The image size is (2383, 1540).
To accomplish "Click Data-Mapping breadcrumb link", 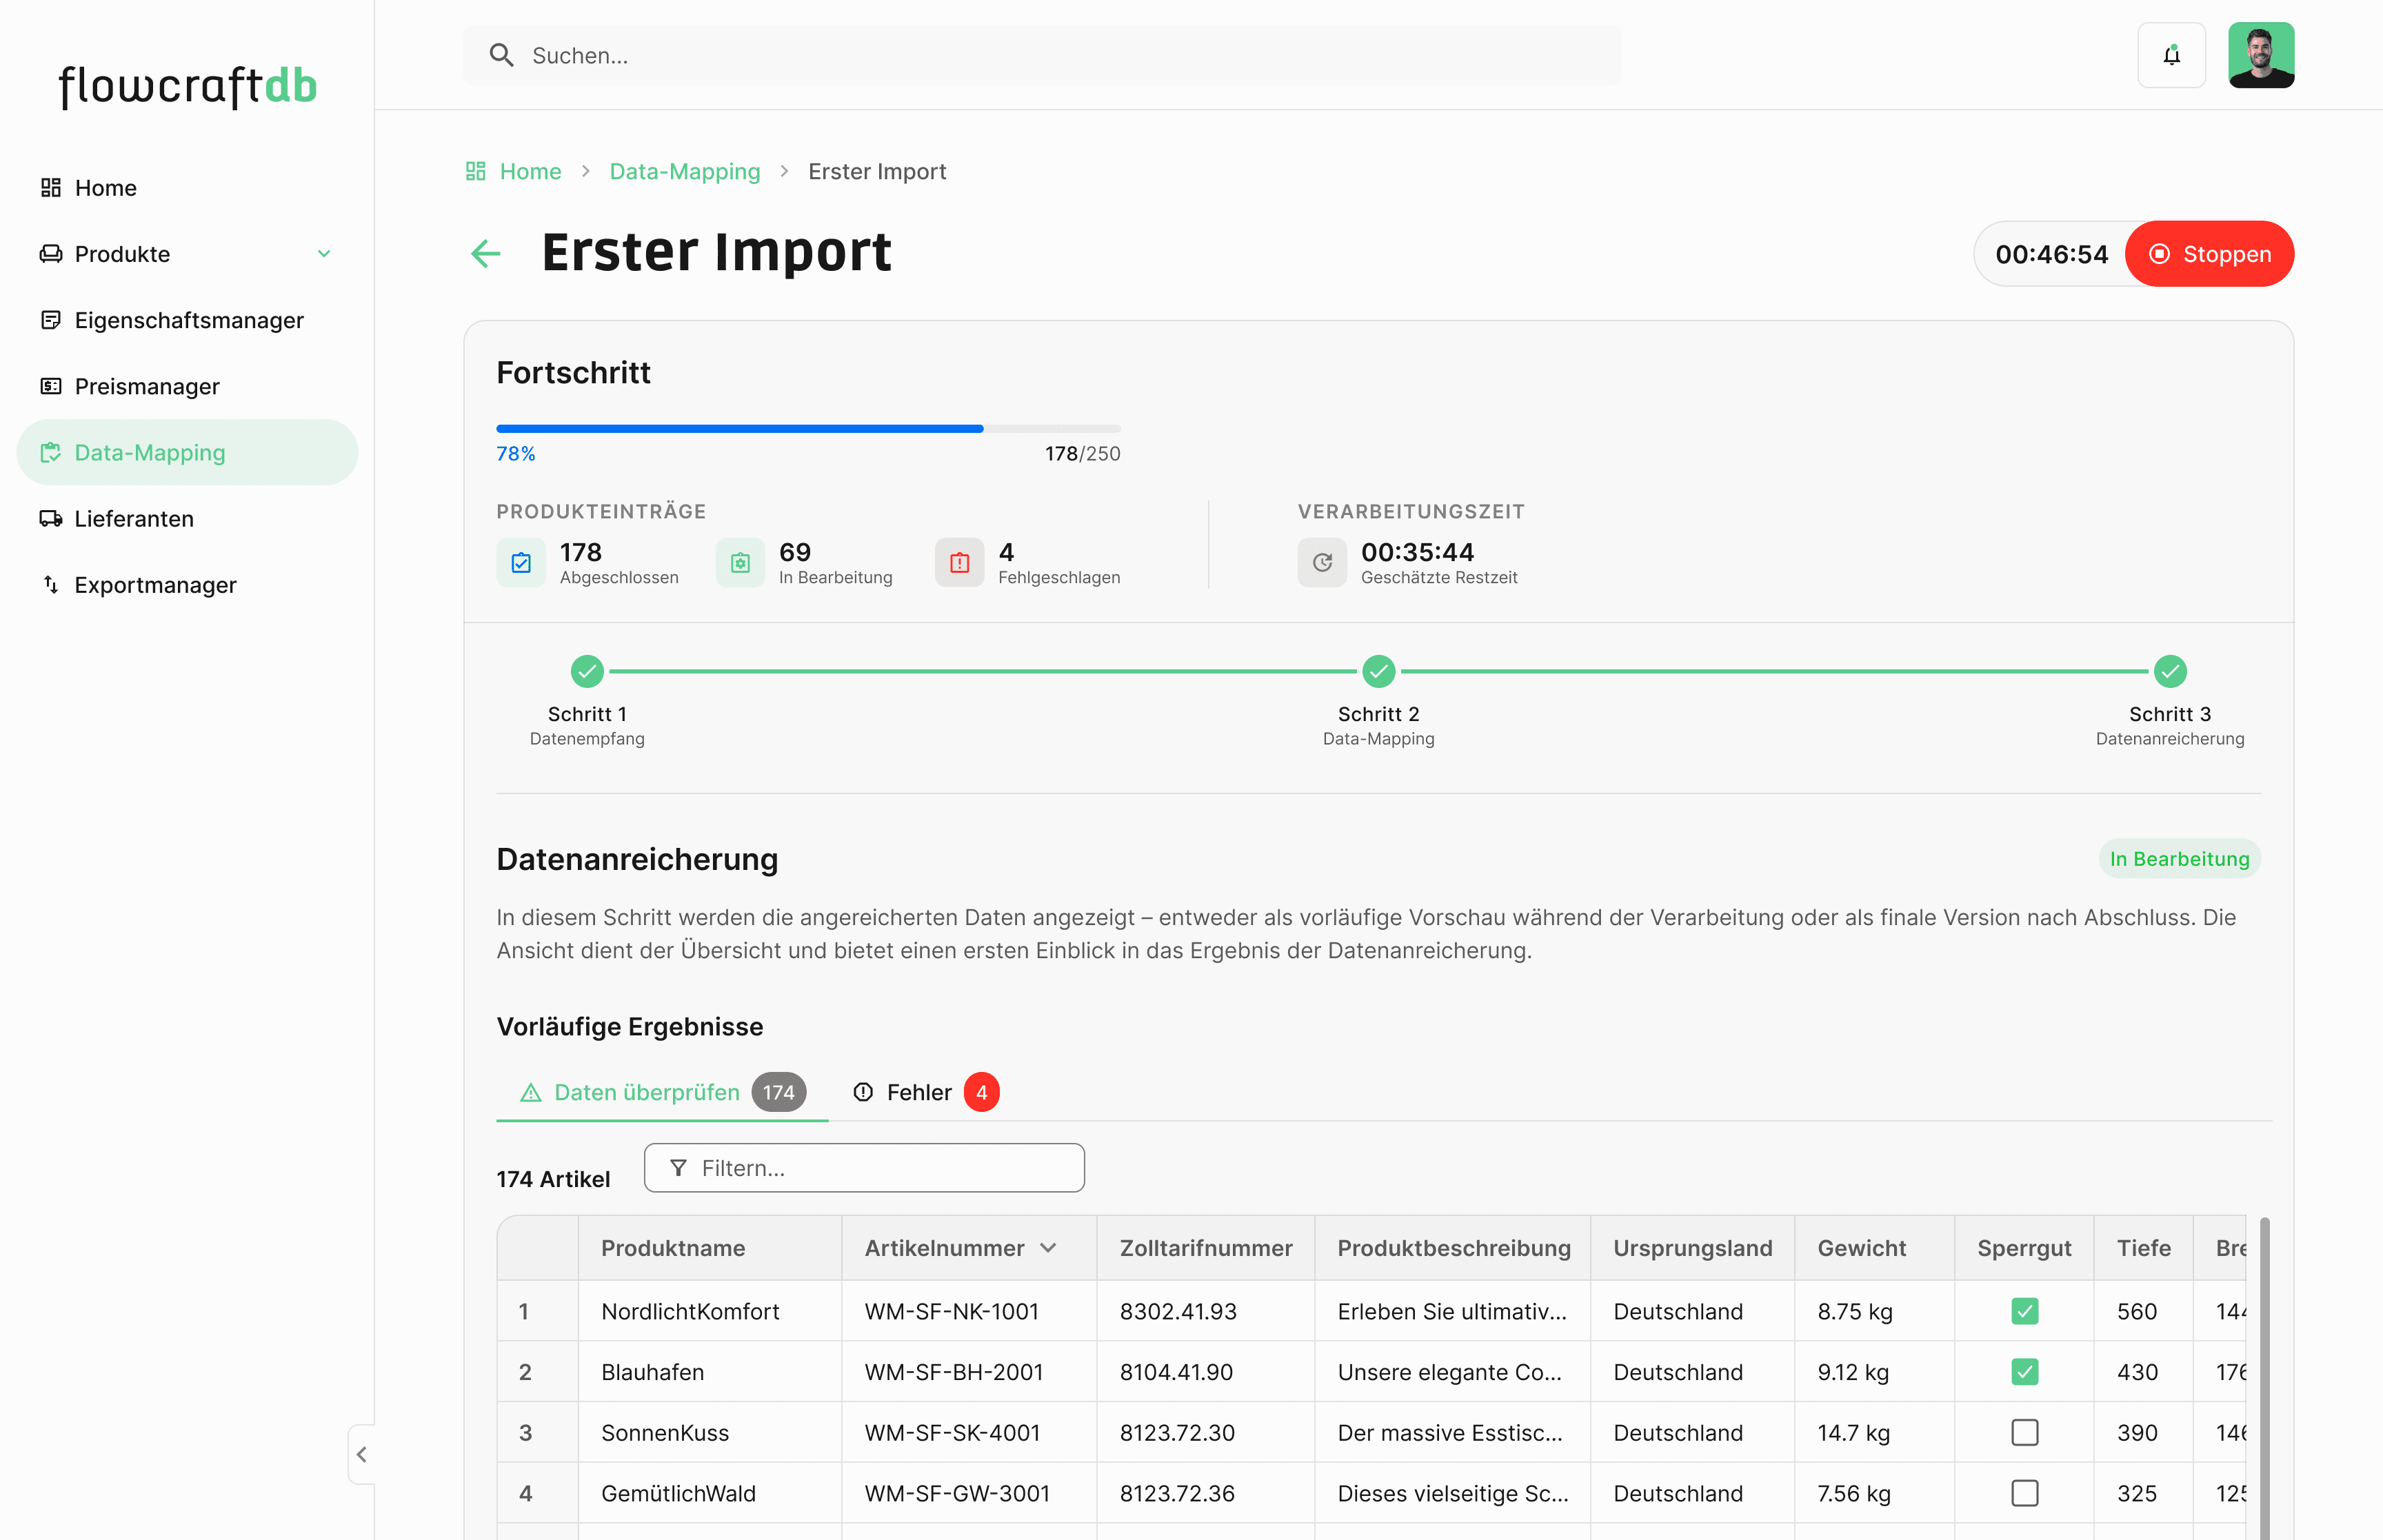I will (x=684, y=171).
